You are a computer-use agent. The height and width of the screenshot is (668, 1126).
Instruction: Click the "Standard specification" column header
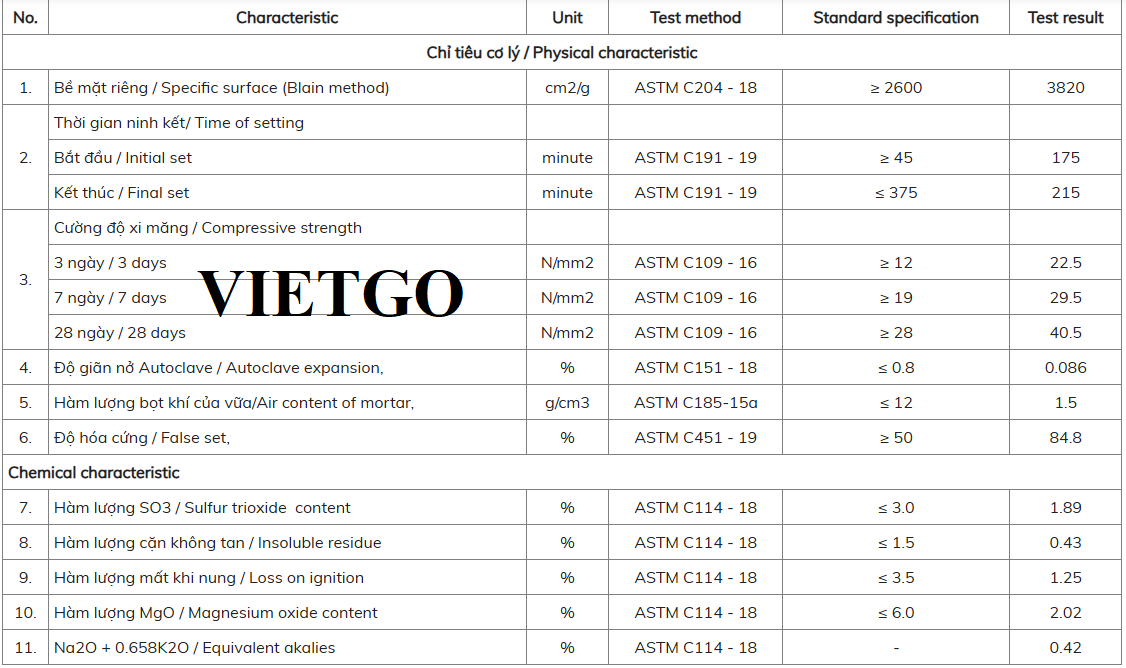coord(895,18)
